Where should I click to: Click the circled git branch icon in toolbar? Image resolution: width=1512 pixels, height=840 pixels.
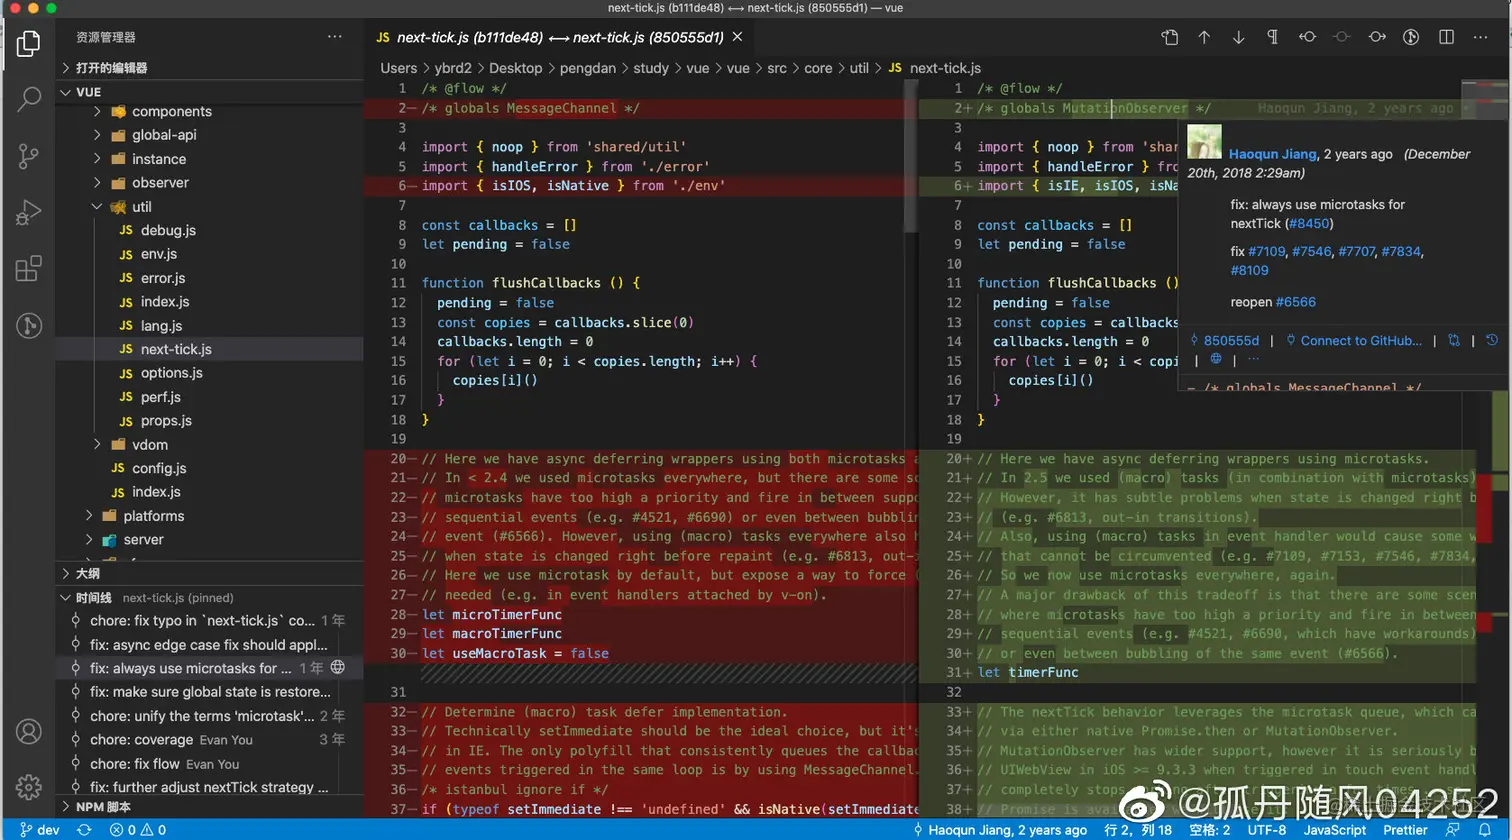pos(1411,37)
